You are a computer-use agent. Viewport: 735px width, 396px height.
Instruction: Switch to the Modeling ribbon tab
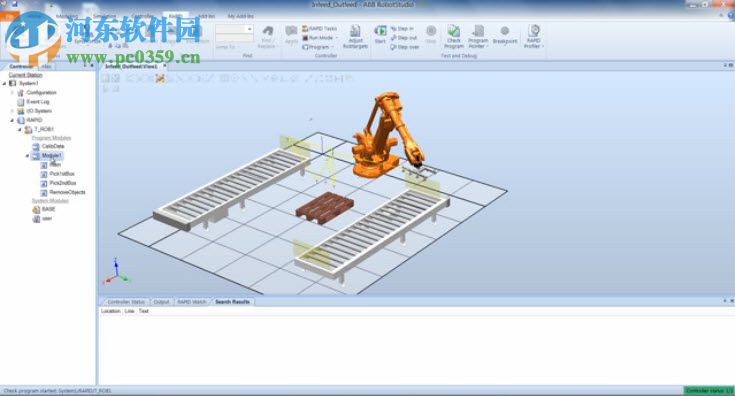pos(67,16)
